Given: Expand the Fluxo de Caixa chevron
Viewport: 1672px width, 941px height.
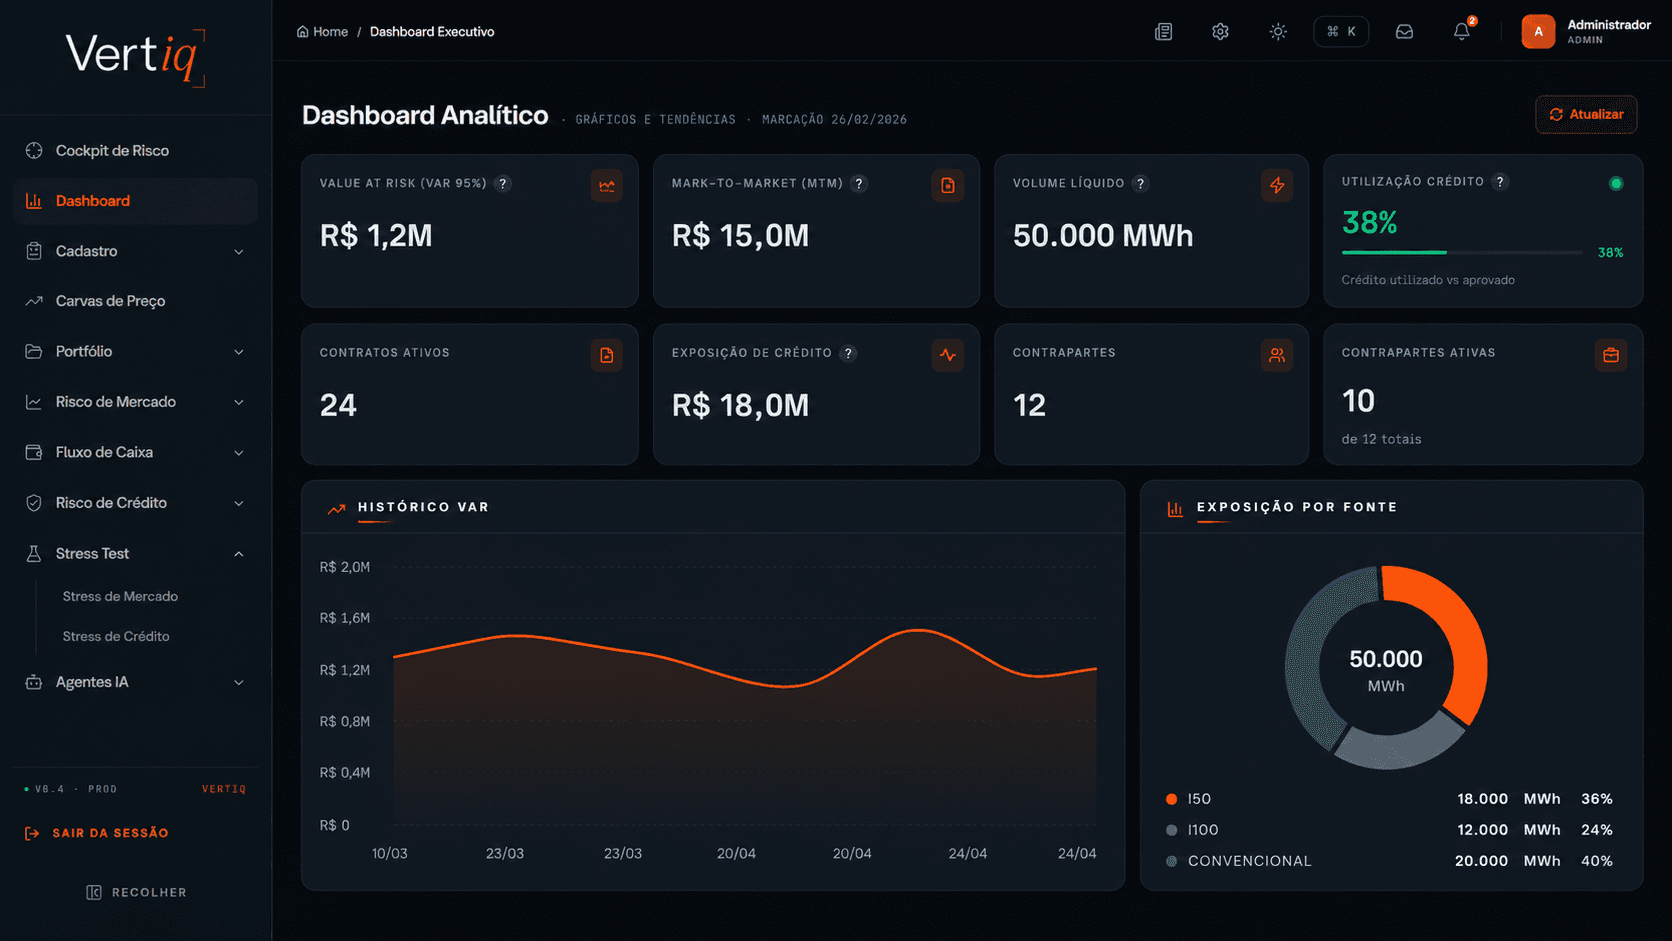Looking at the screenshot, I should pyautogui.click(x=239, y=453).
